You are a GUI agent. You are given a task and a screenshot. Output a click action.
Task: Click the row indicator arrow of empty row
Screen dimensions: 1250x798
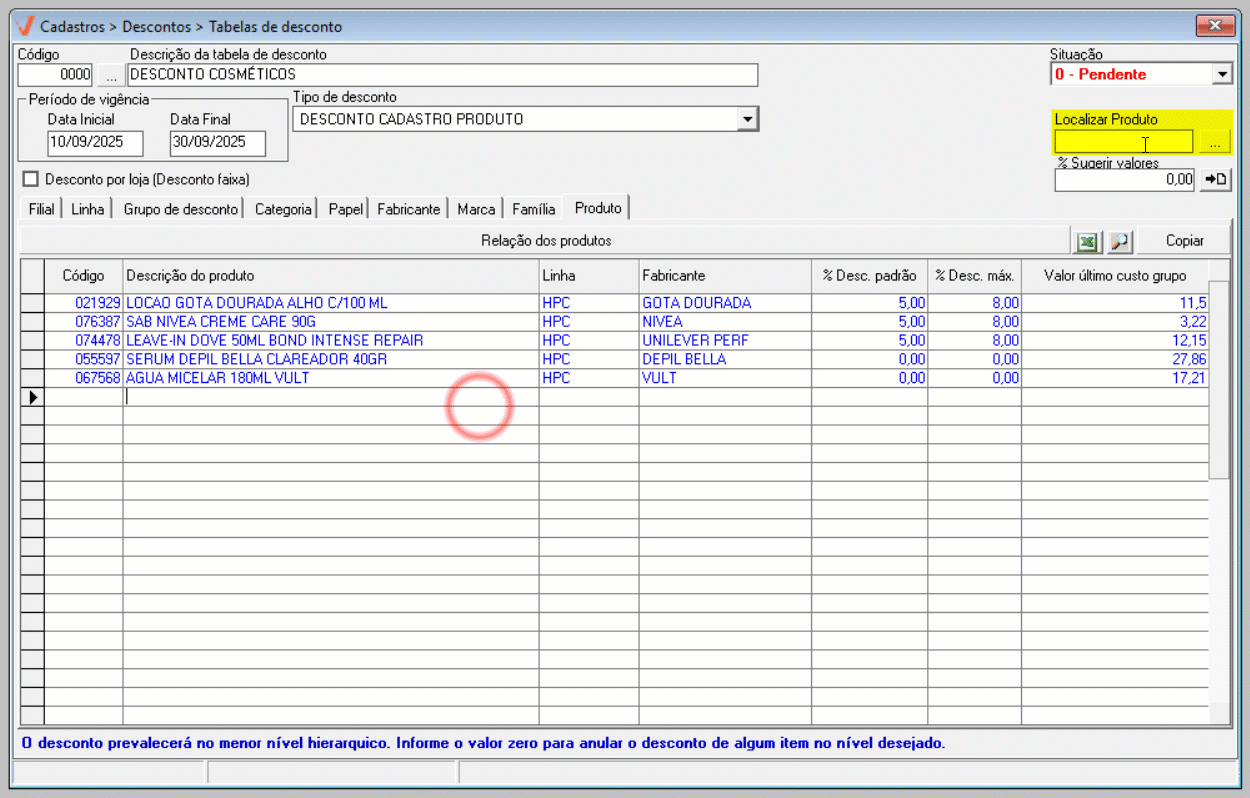[x=33, y=397]
